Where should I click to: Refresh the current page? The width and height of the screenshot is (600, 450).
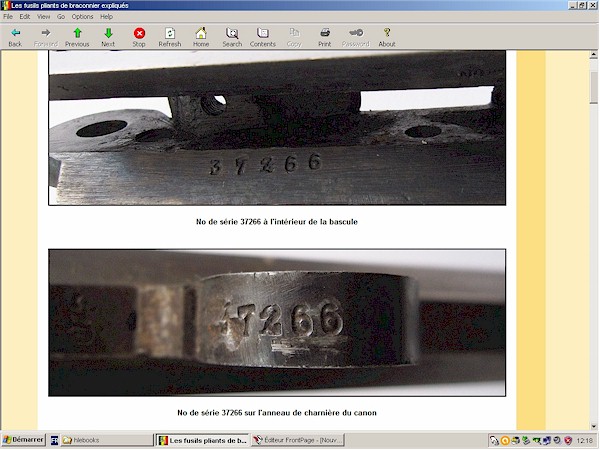[170, 37]
